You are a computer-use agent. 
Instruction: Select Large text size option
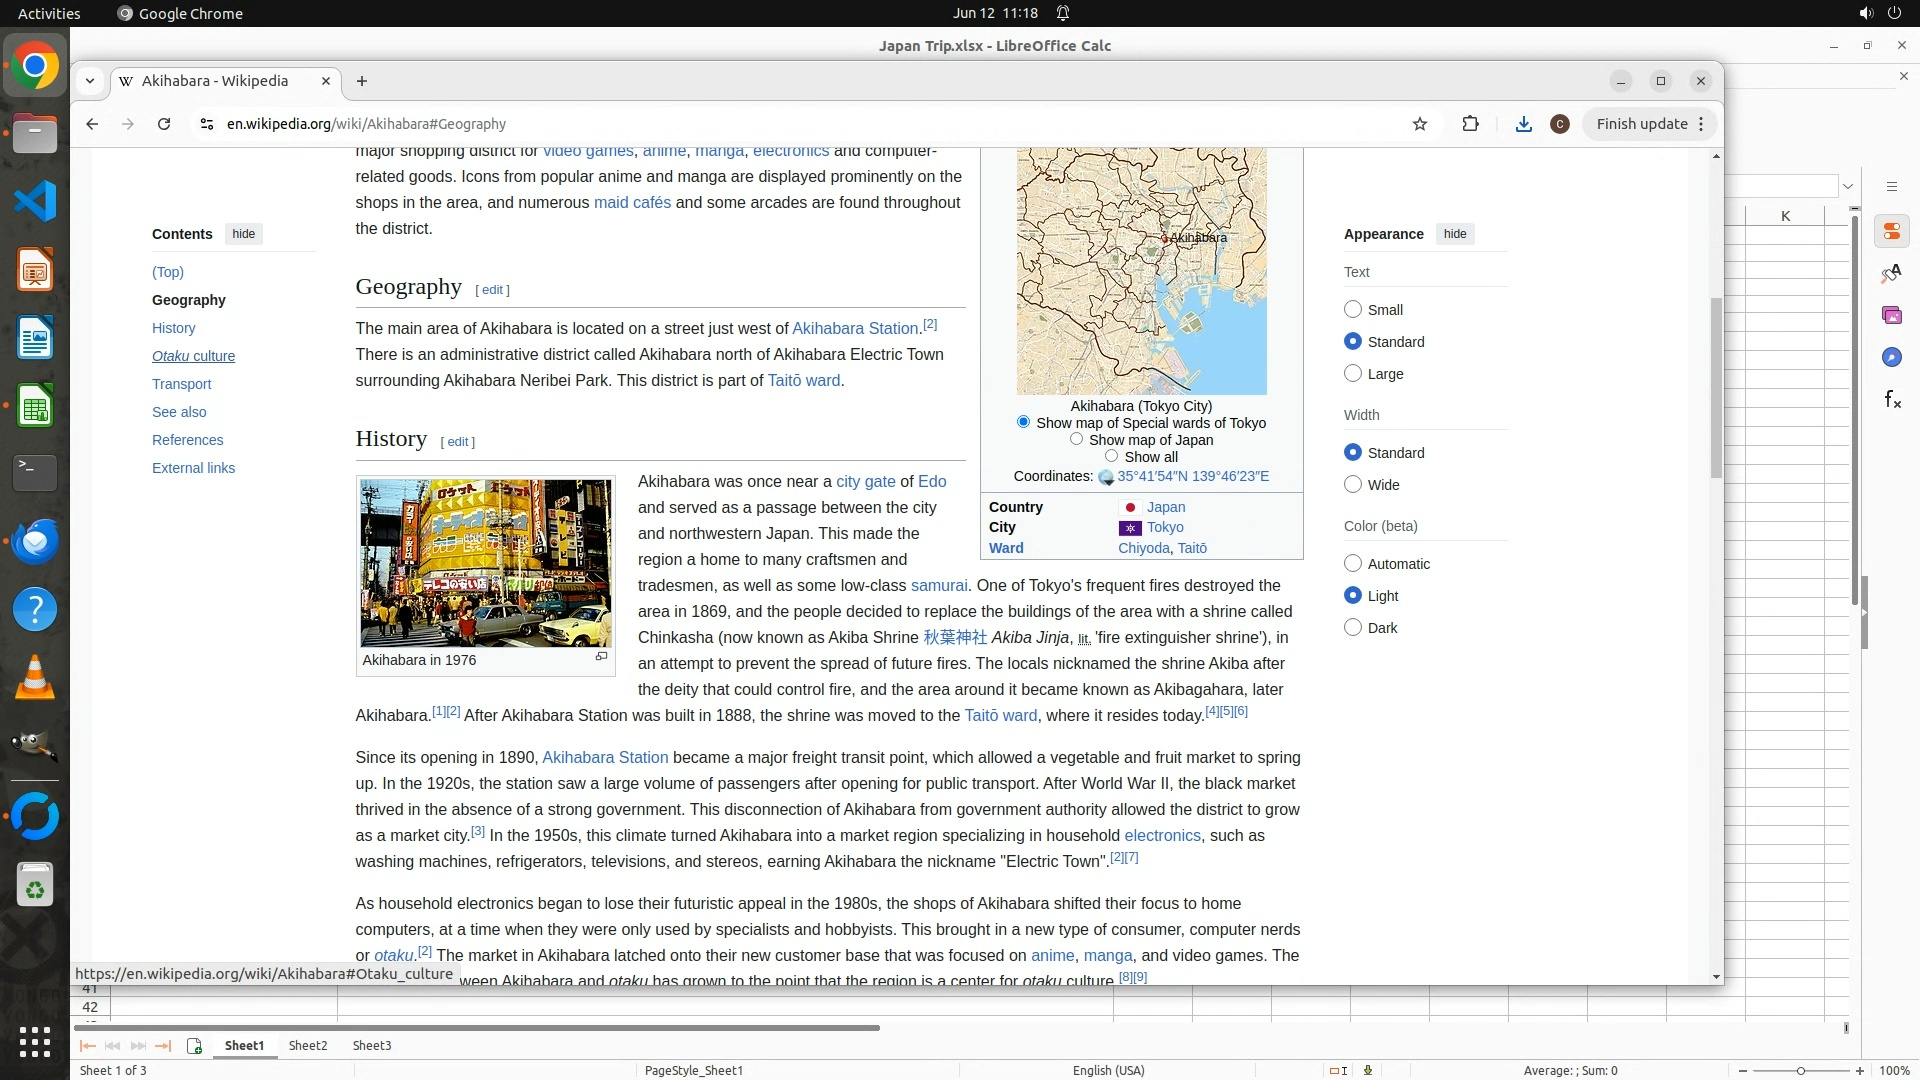pyautogui.click(x=1353, y=374)
